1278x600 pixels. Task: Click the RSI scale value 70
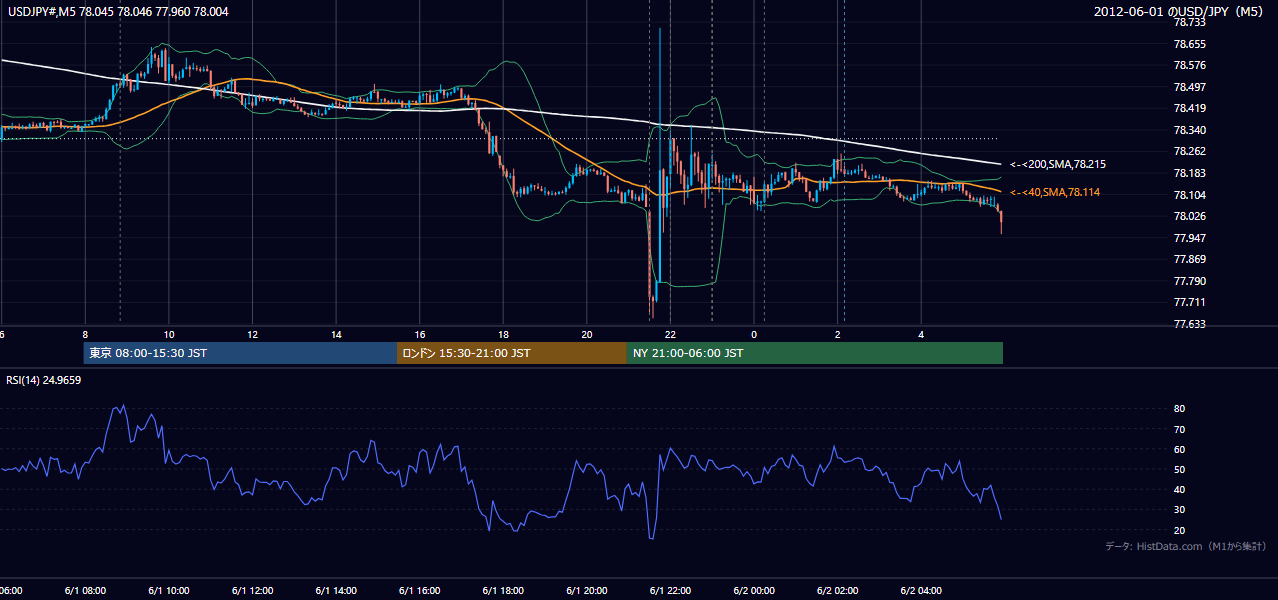pyautogui.click(x=1180, y=429)
